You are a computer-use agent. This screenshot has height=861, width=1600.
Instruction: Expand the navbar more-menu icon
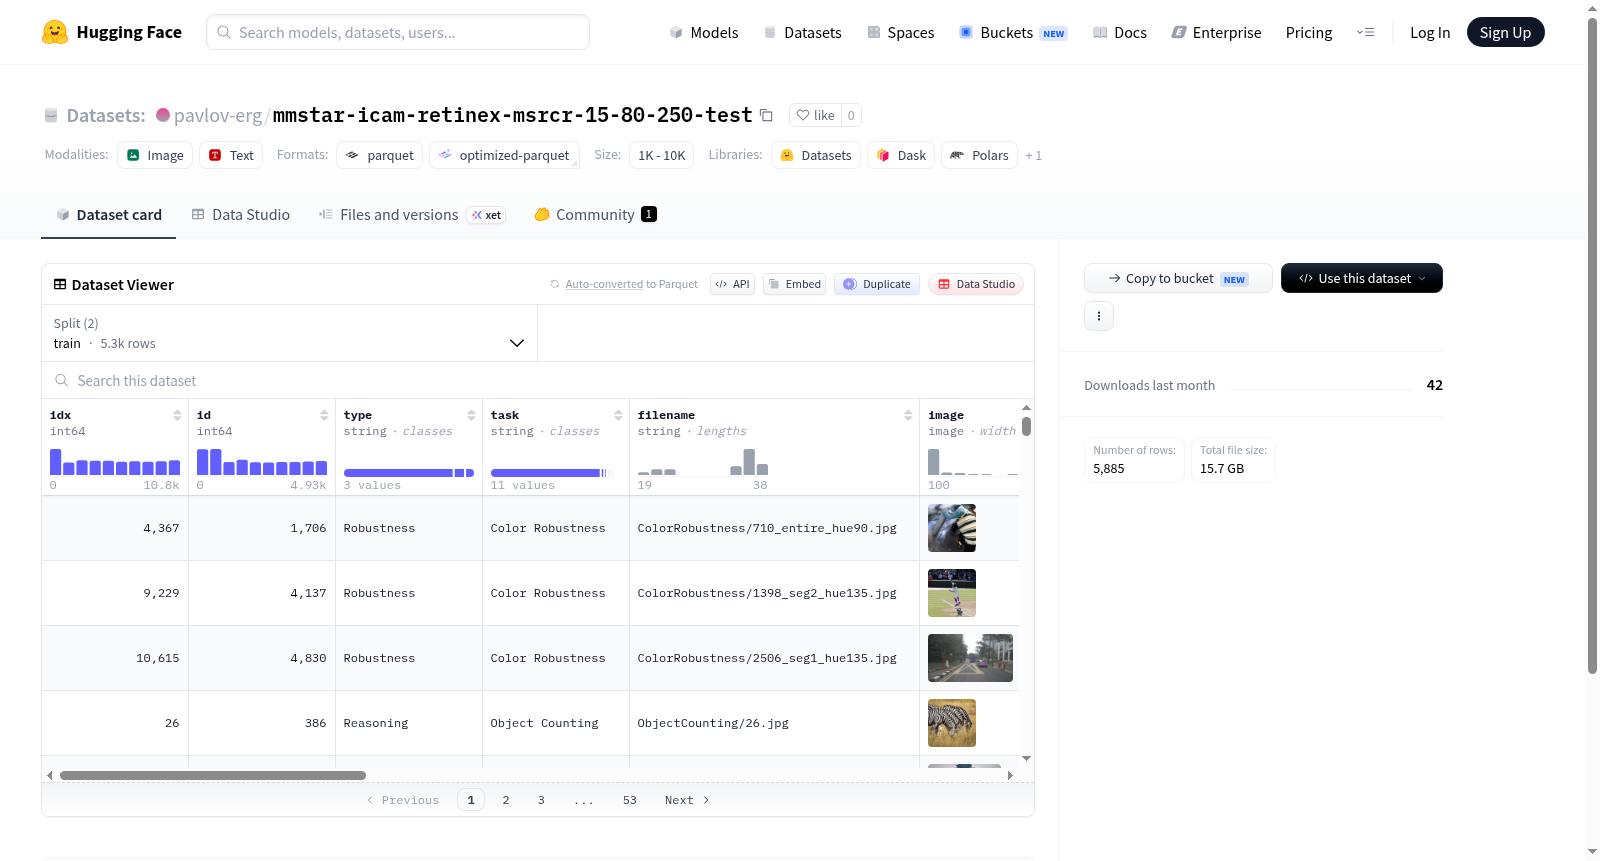[x=1365, y=33]
